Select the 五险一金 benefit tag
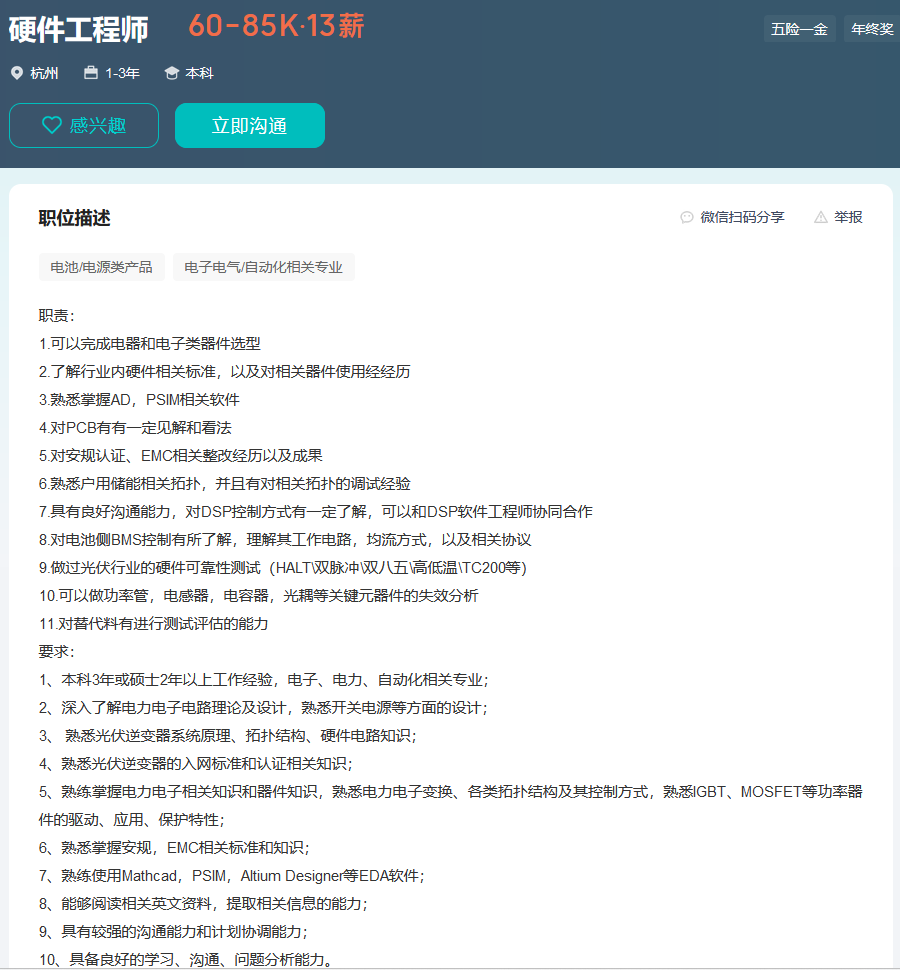Image resolution: width=900 pixels, height=970 pixels. coord(799,29)
